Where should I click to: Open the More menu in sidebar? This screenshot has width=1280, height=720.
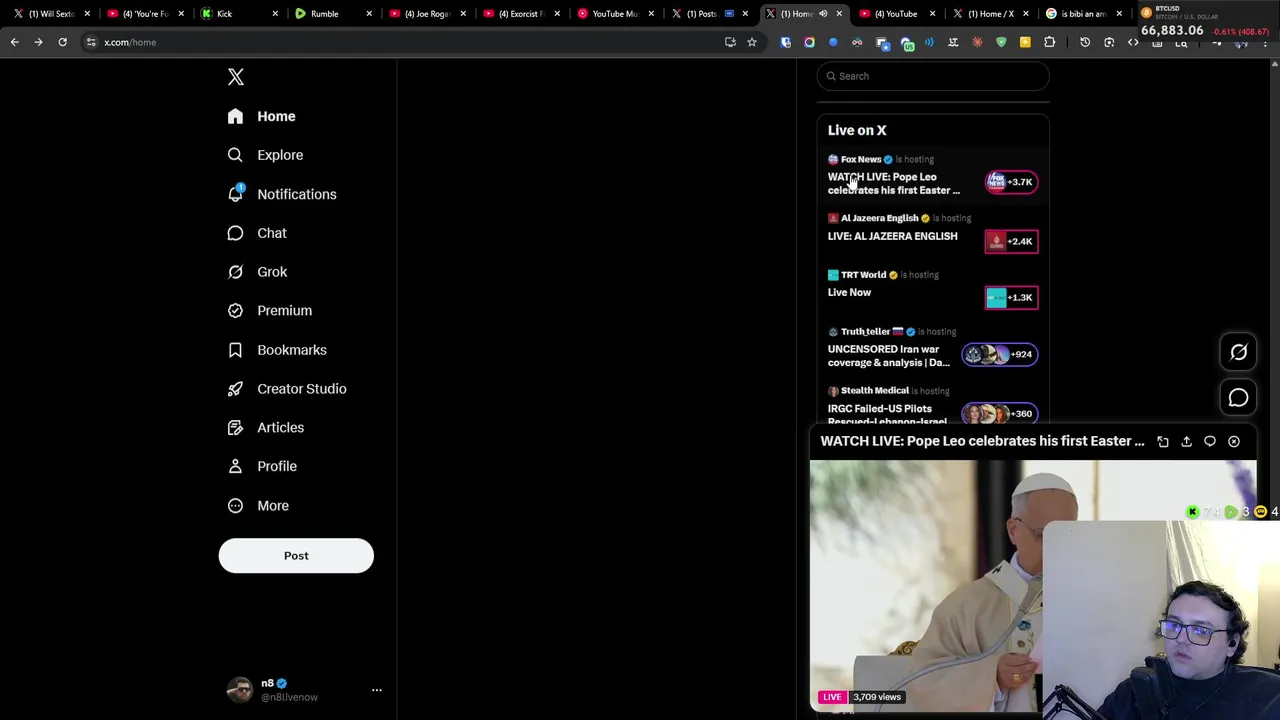coord(258,505)
